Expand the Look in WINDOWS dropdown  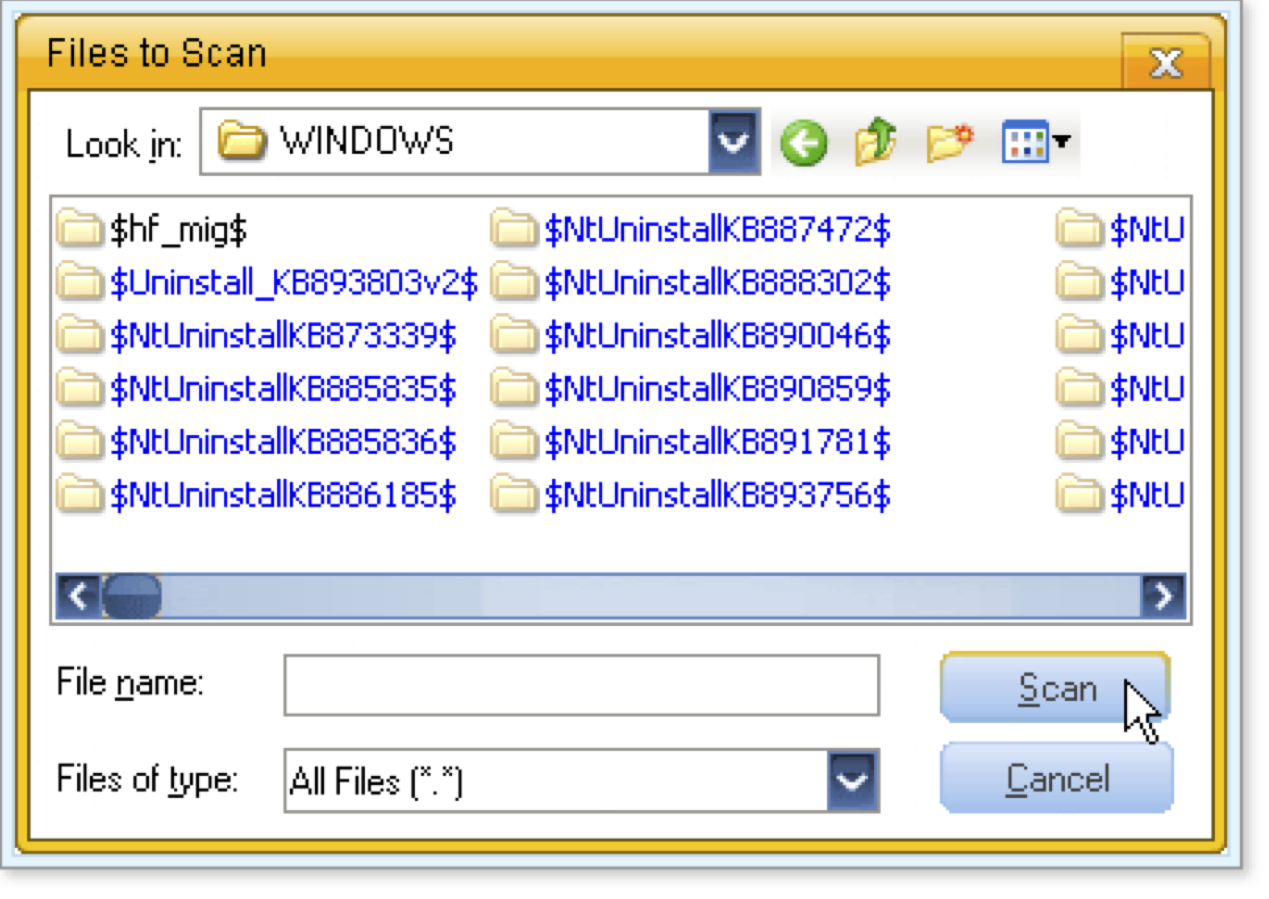pyautogui.click(x=733, y=142)
